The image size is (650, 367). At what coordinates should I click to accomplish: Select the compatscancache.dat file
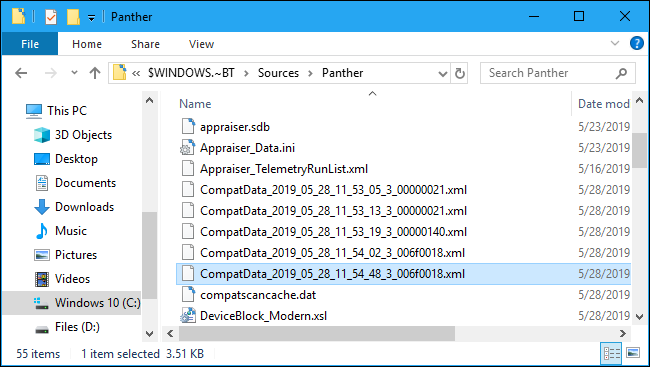pos(258,295)
